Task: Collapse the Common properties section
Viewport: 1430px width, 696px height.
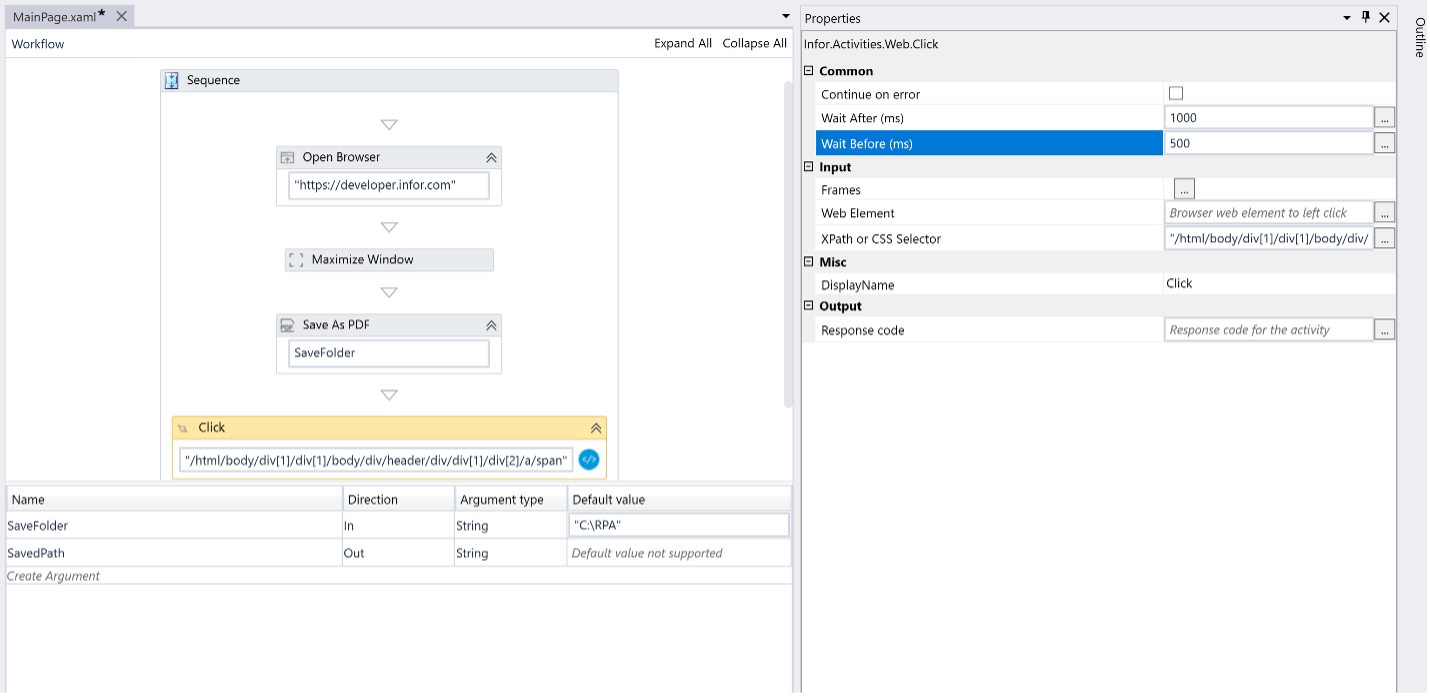Action: click(809, 71)
